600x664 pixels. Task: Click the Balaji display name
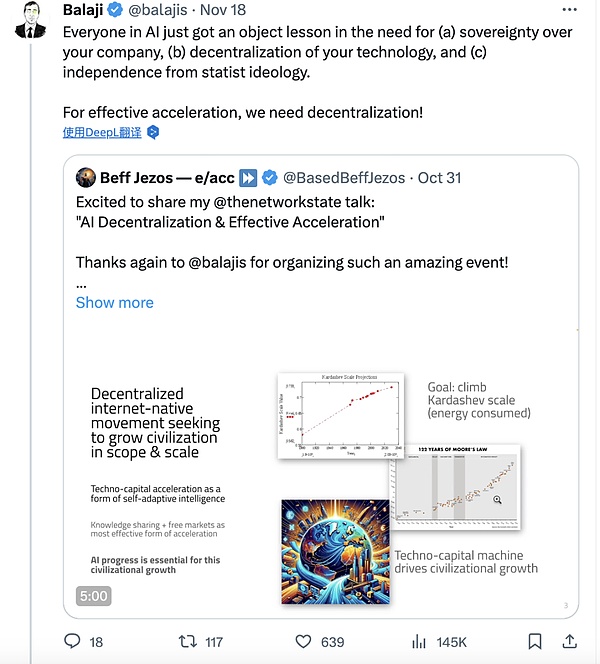[82, 10]
